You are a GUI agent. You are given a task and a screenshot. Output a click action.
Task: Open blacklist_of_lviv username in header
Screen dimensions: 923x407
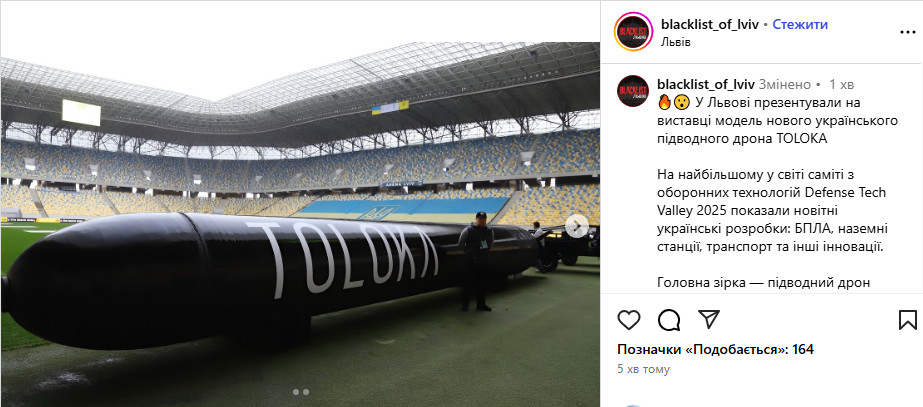click(710, 24)
